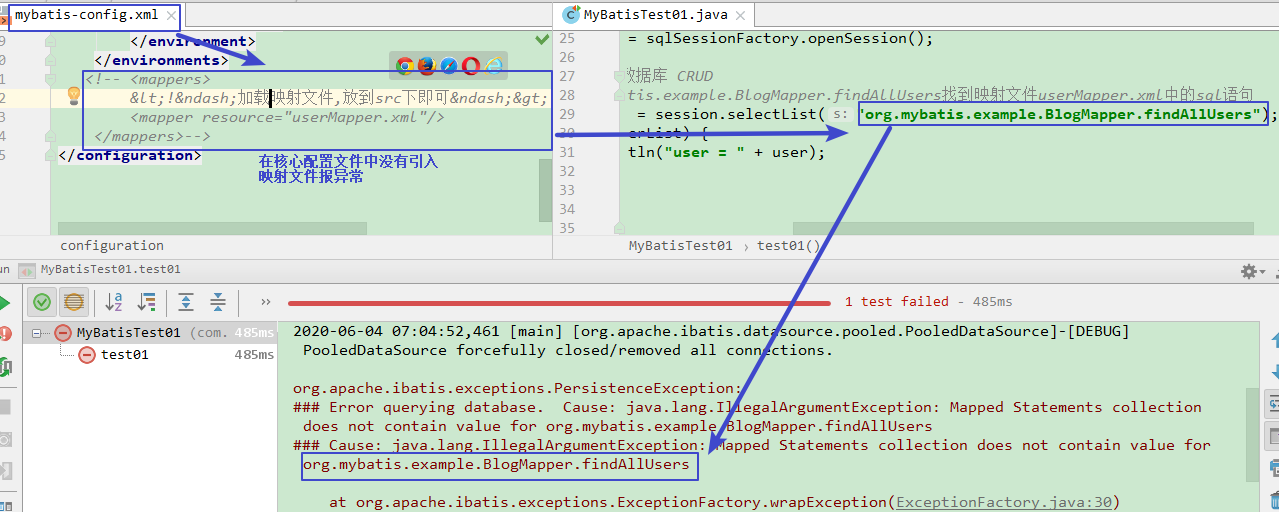Click the yellow intention lightbulb icon
Viewport: 1279px width, 512px height.
(73, 96)
